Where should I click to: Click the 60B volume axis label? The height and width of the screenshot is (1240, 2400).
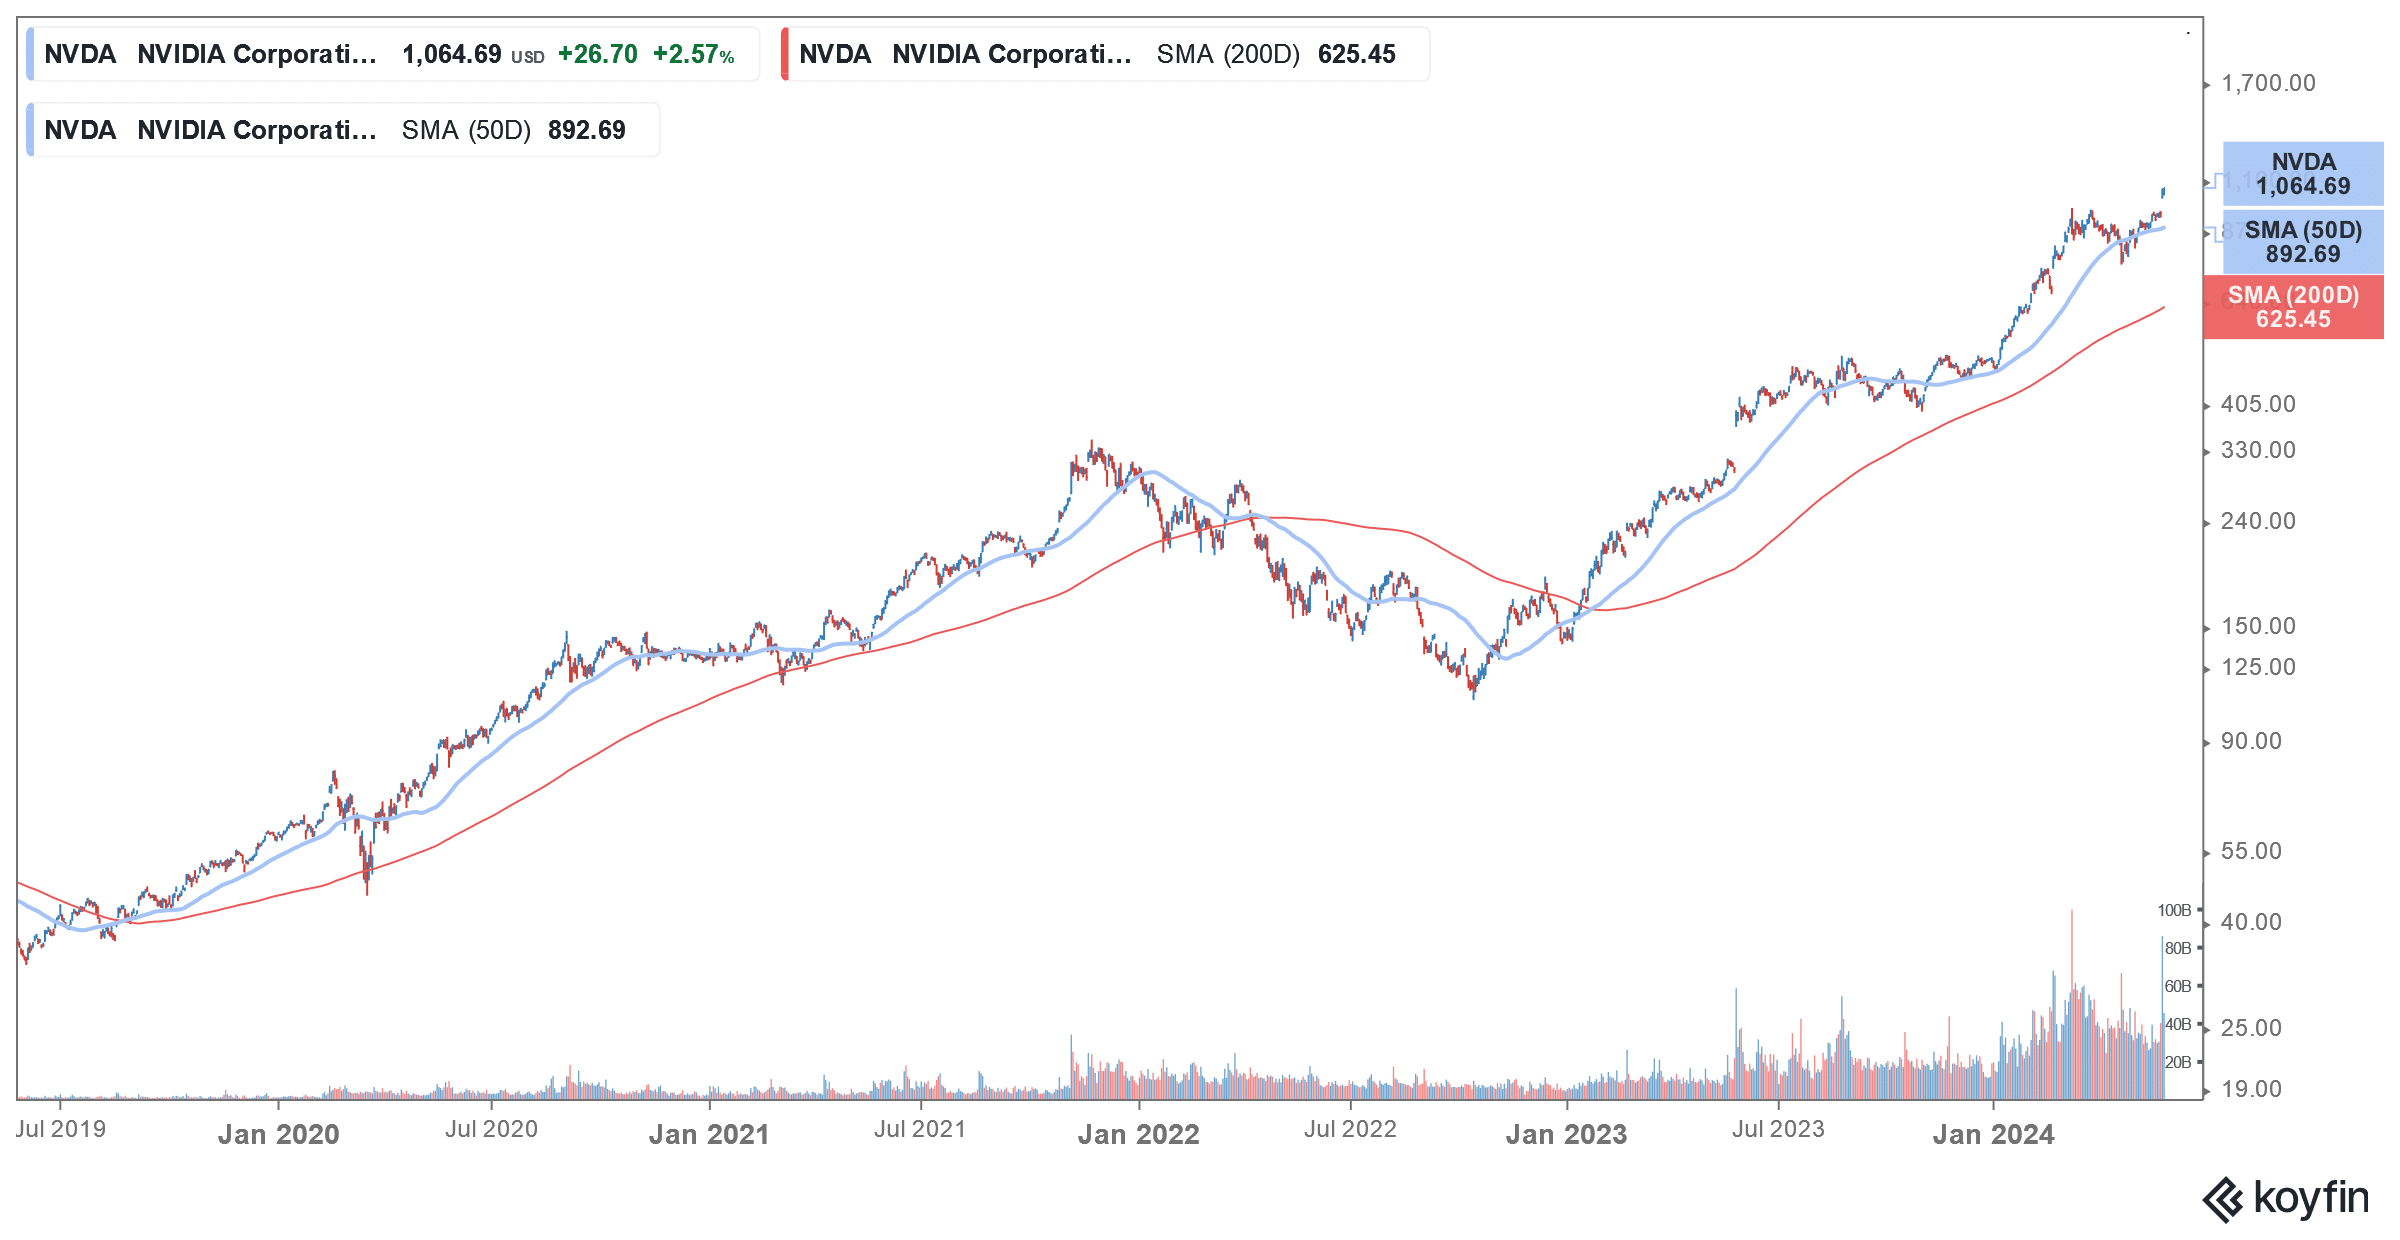click(x=2177, y=986)
